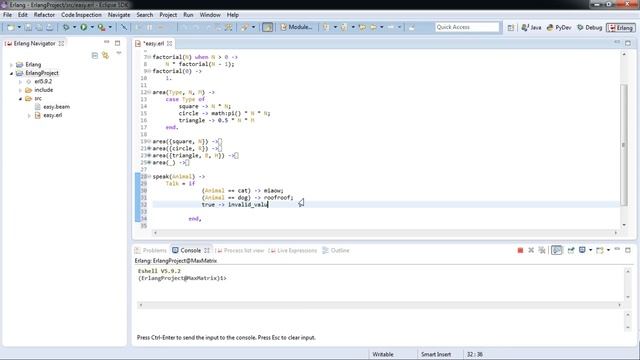Open the Debug icon dropdown arrow
The height and width of the screenshot is (360, 640).
click(x=74, y=27)
